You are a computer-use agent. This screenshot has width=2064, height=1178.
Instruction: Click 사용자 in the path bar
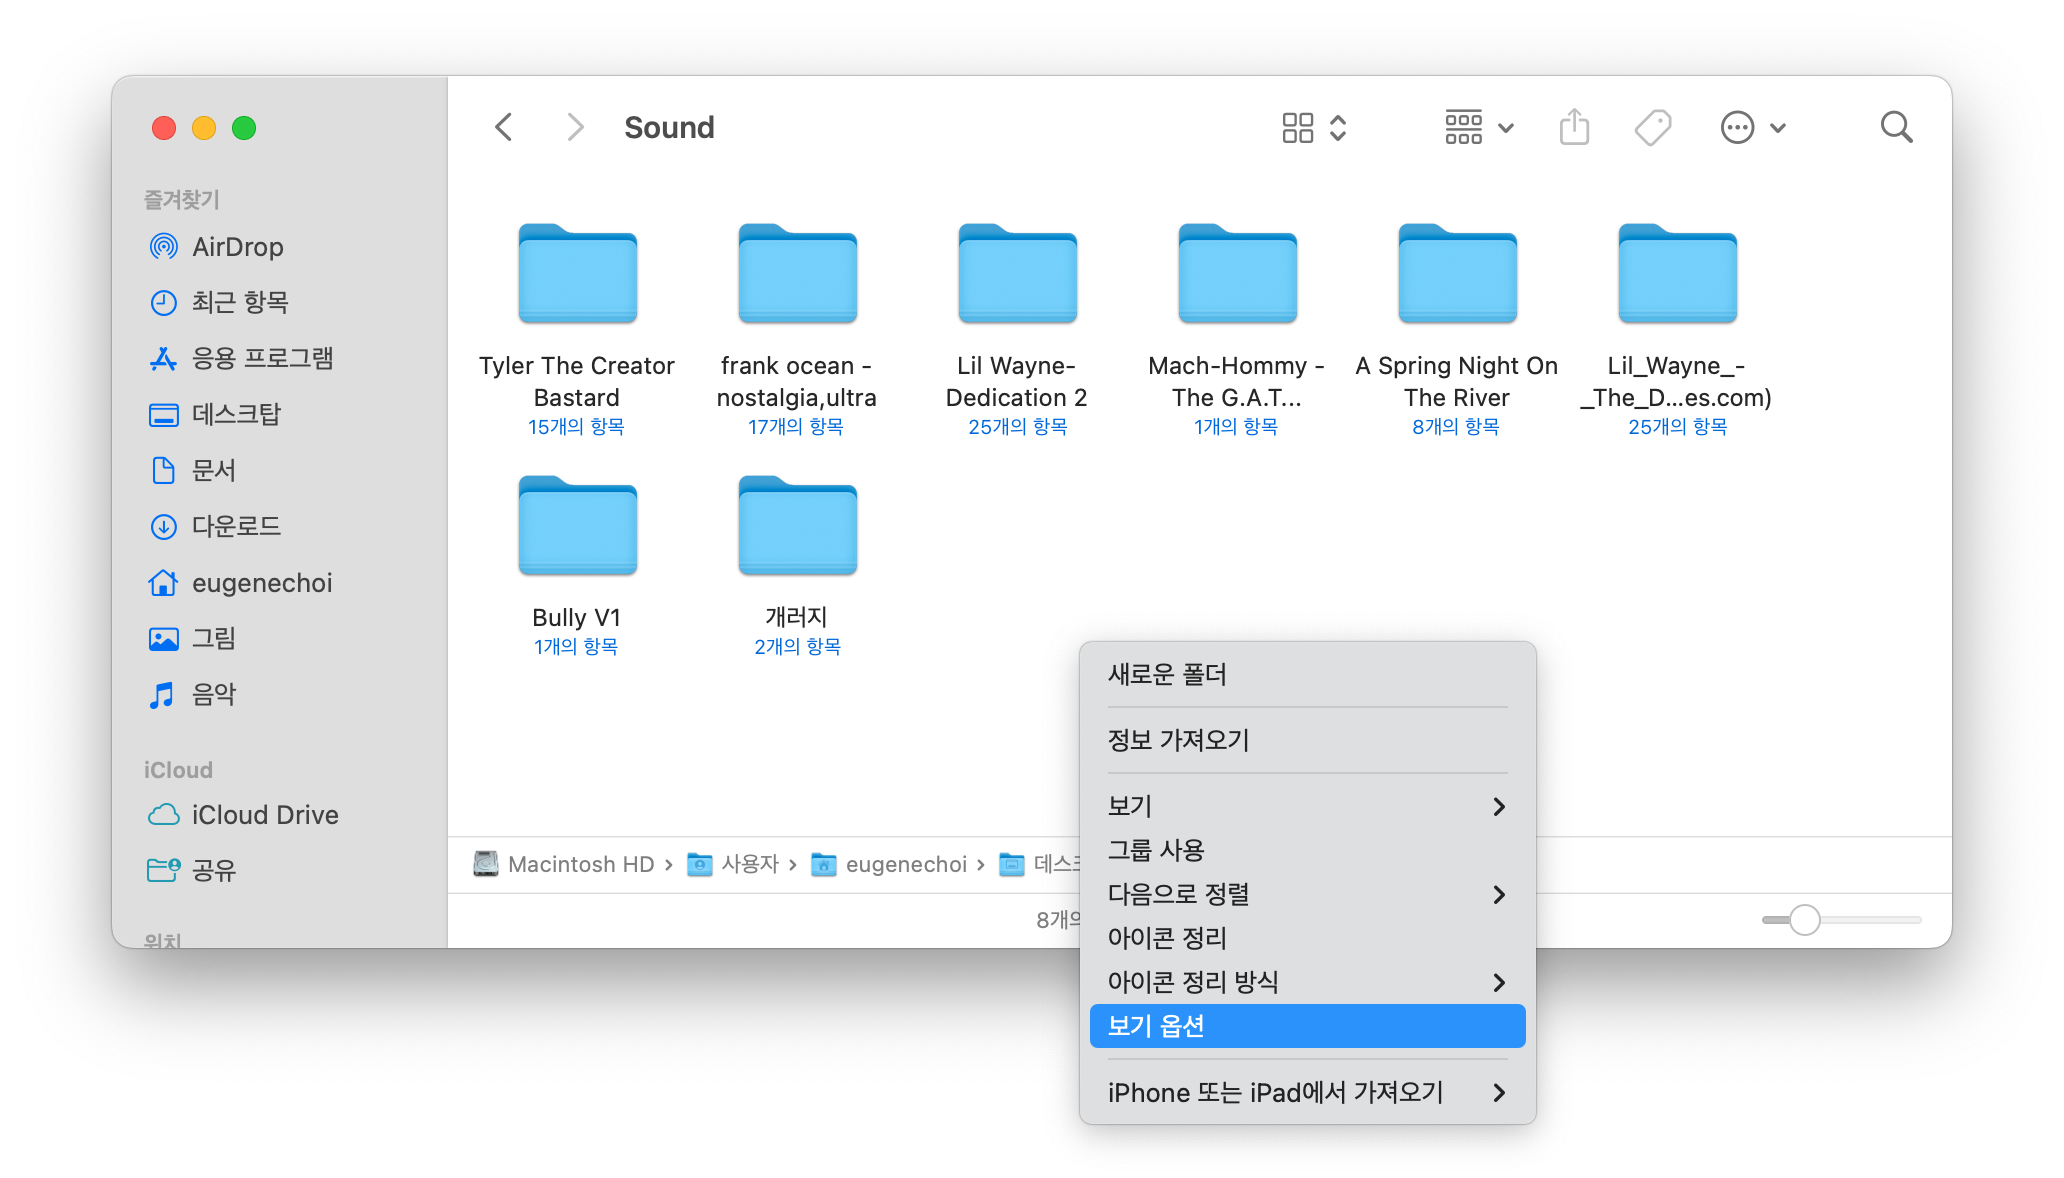click(749, 864)
